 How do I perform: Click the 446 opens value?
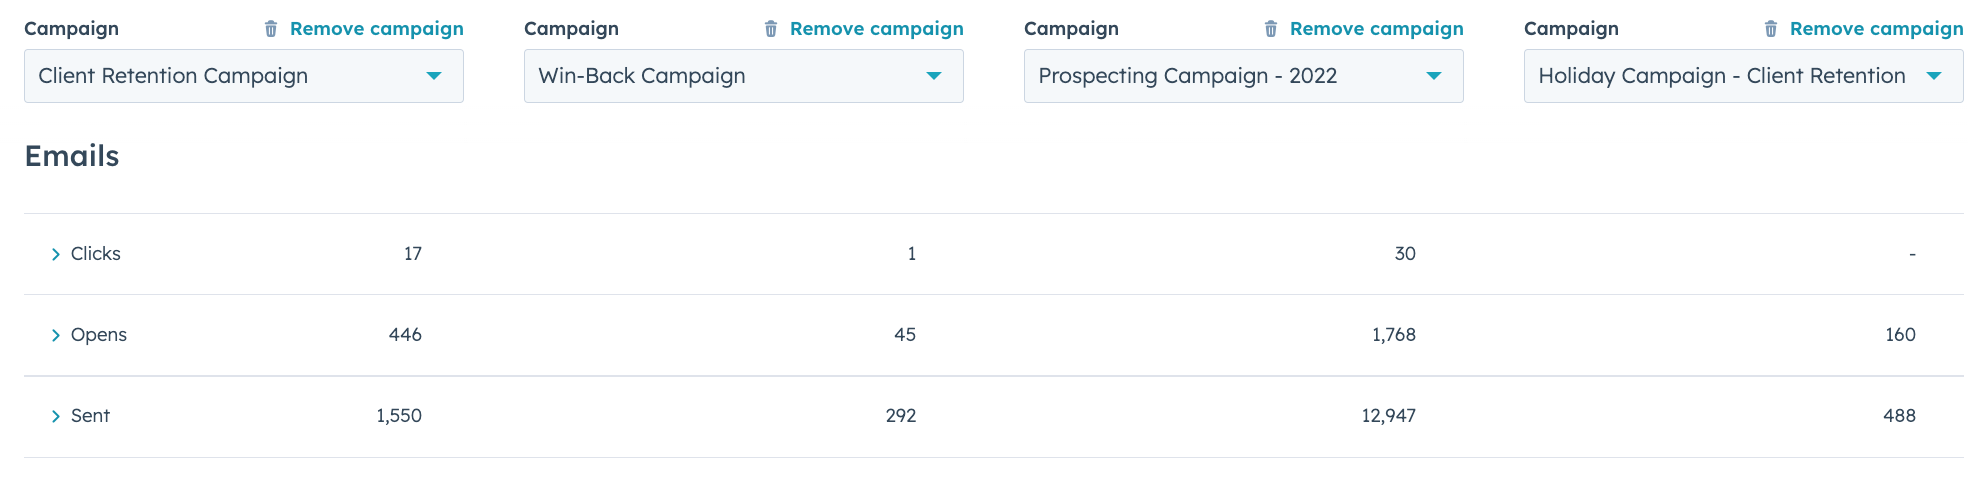point(405,335)
